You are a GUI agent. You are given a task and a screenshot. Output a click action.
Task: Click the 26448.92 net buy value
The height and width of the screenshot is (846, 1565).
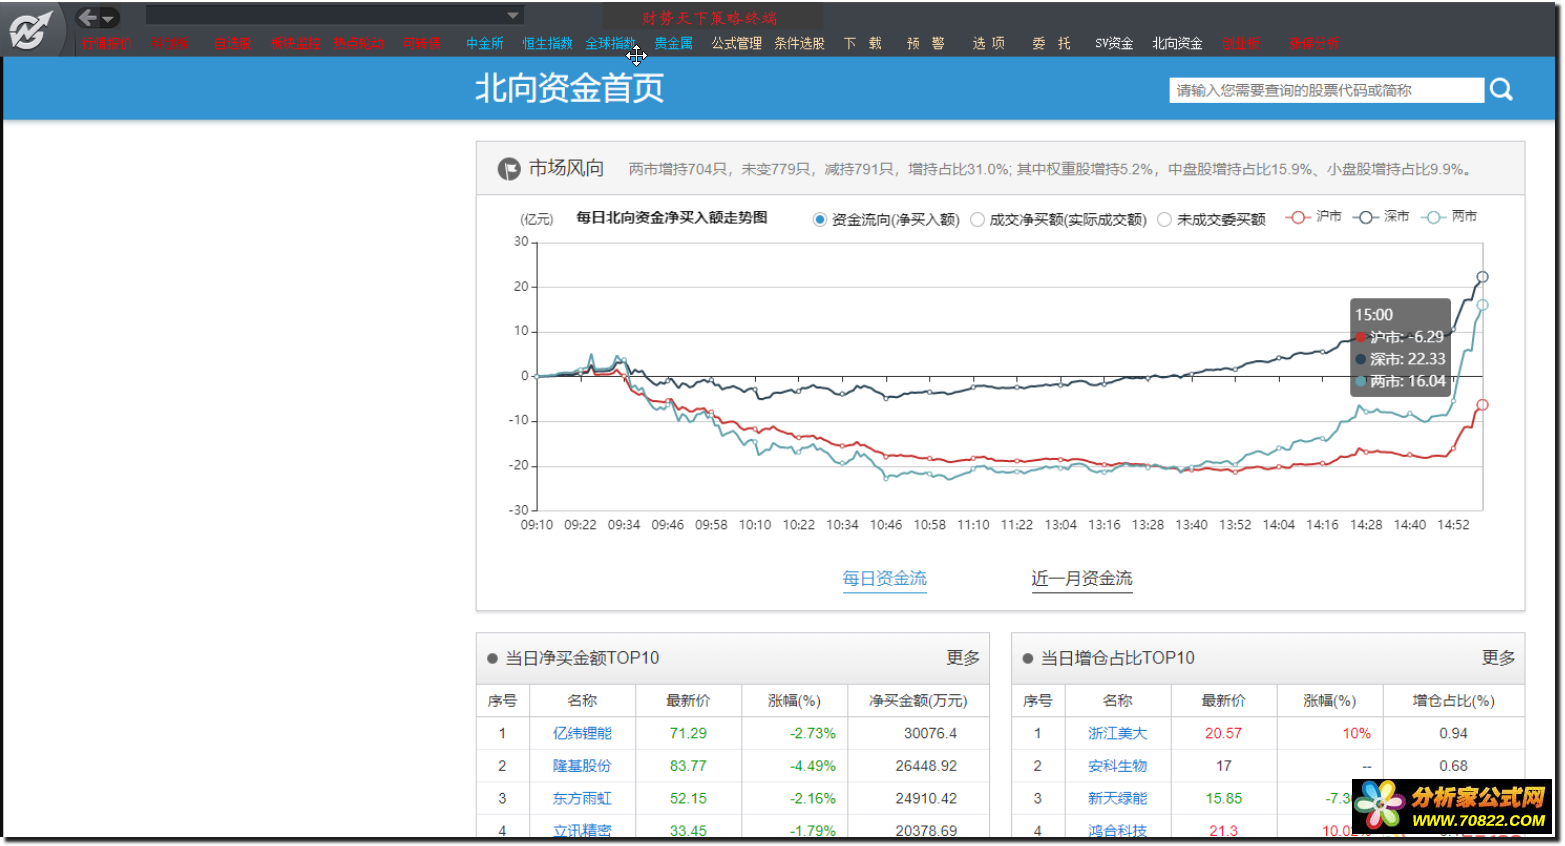pyautogui.click(x=926, y=766)
